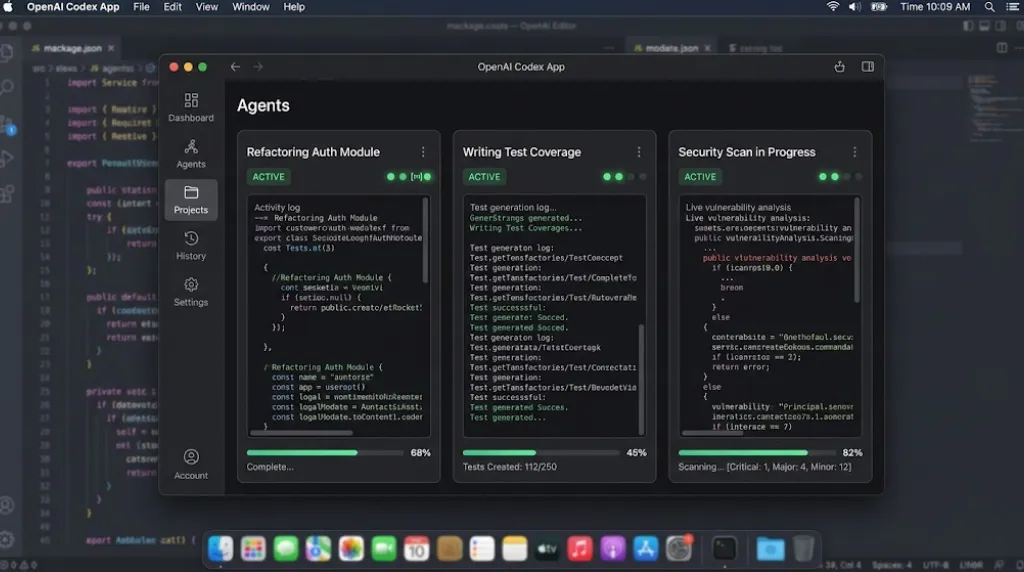Open the Account sidebar item
The width and height of the screenshot is (1024, 572).
point(191,465)
